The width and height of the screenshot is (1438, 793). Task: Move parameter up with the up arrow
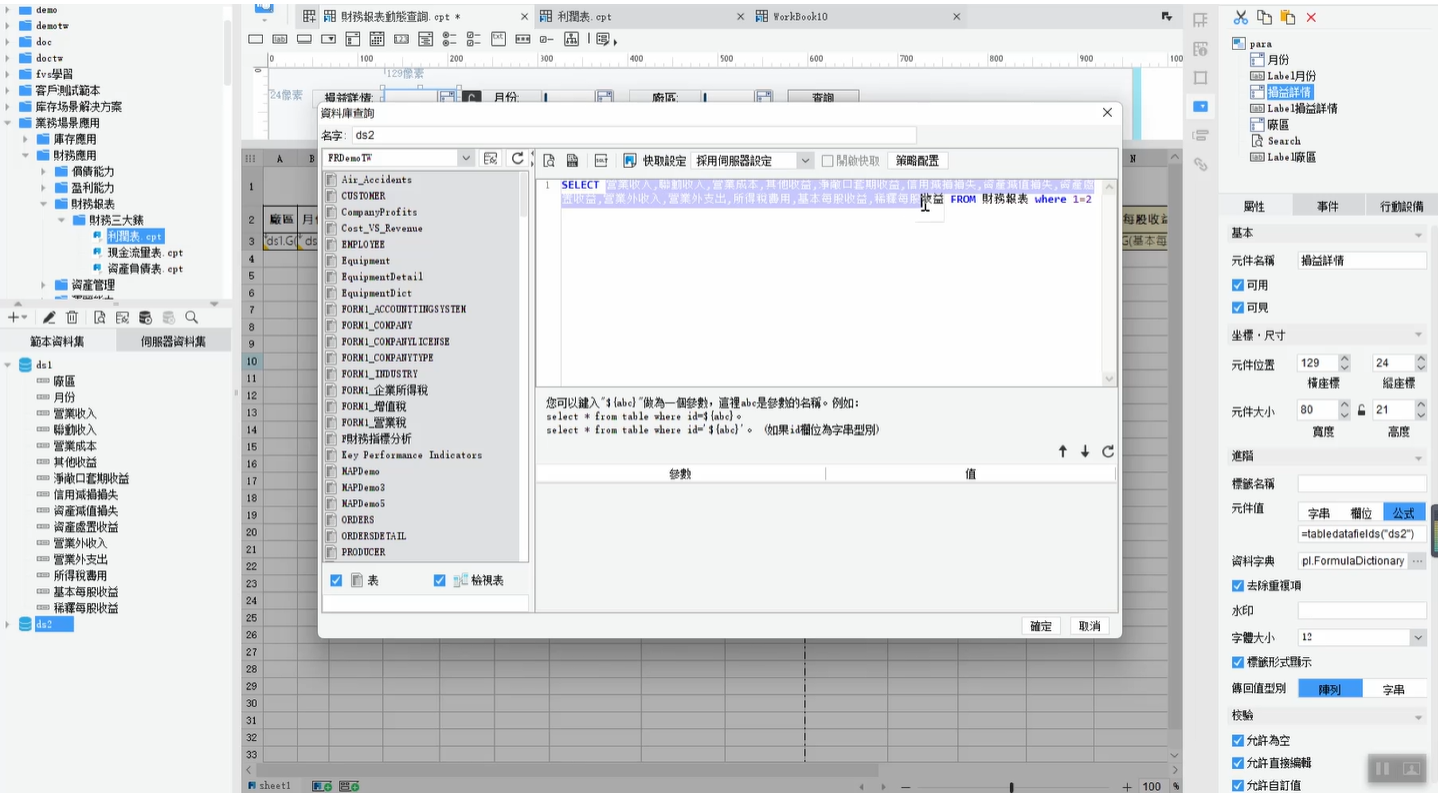pyautogui.click(x=1063, y=452)
